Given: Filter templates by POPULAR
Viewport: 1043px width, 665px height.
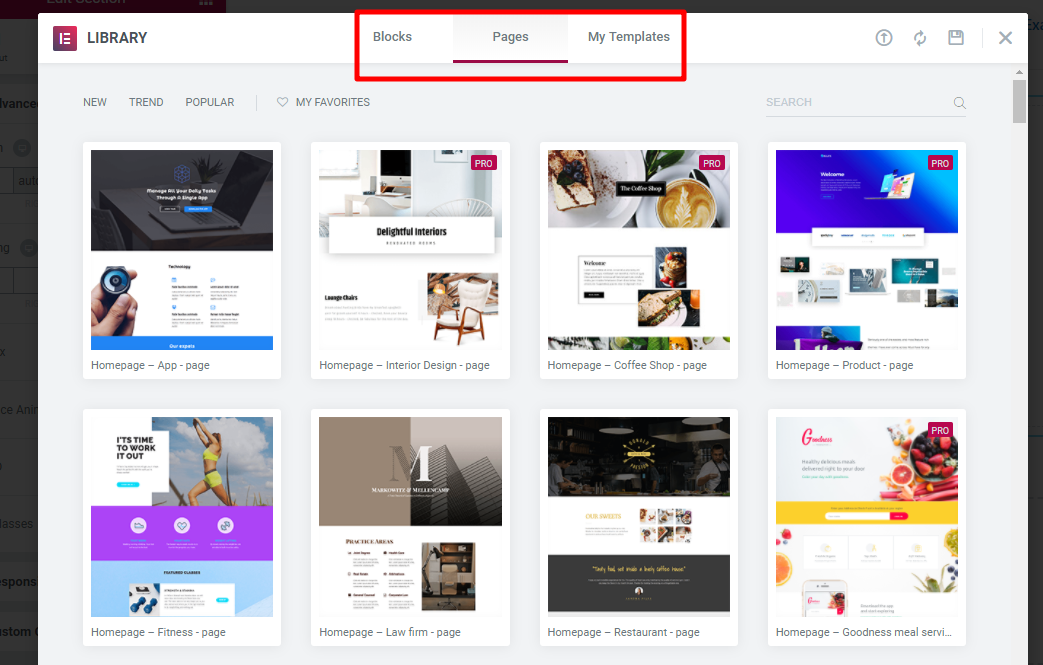Looking at the screenshot, I should coord(210,102).
